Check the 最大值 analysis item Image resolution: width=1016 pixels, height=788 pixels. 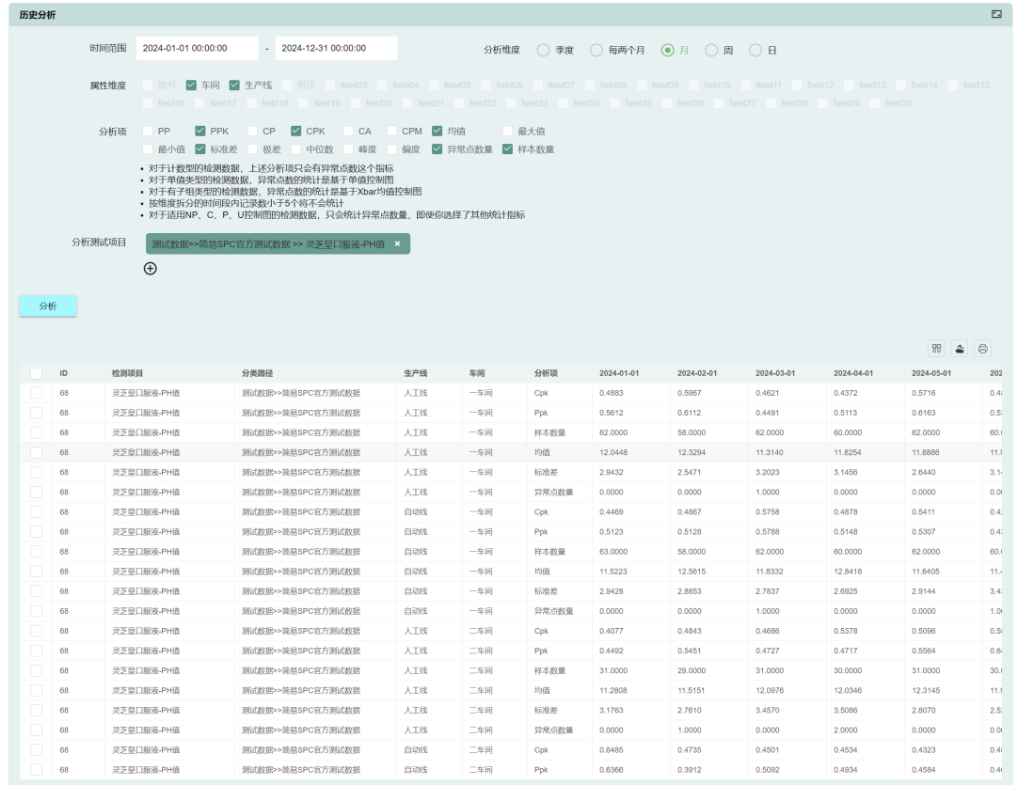[x=509, y=131]
